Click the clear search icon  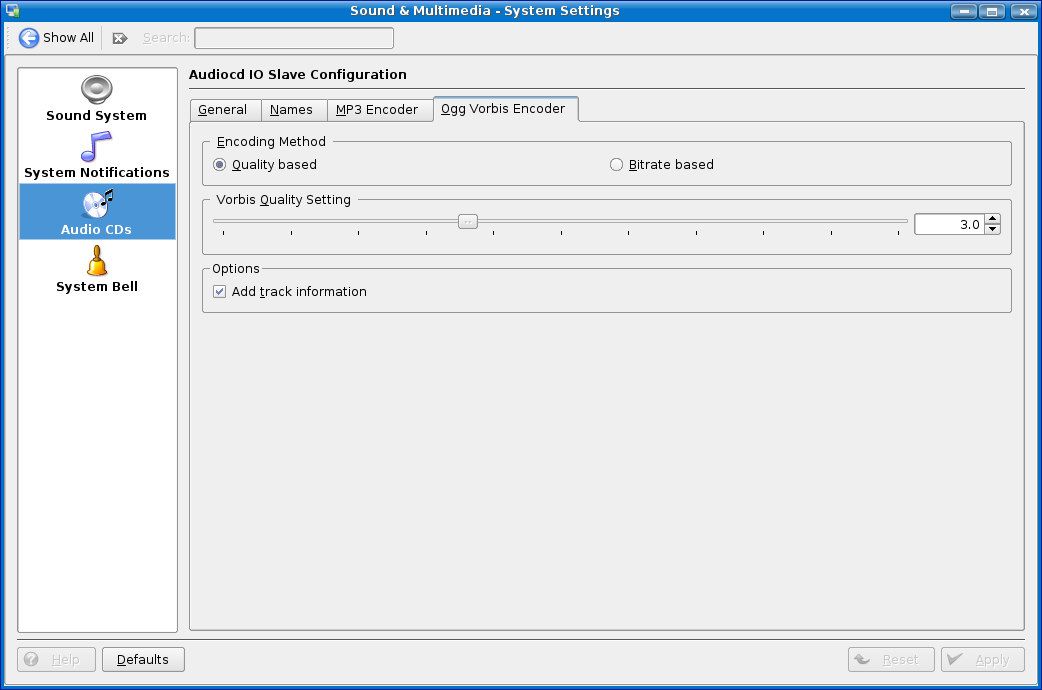coord(120,38)
